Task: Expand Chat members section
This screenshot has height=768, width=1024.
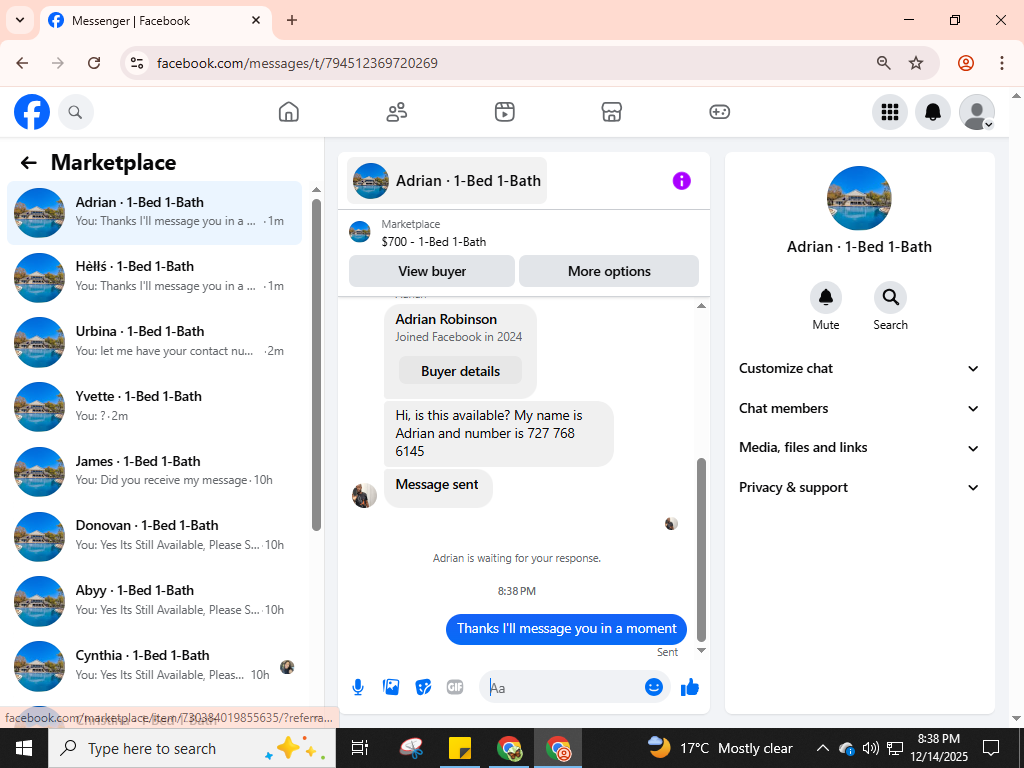Action: 859,408
